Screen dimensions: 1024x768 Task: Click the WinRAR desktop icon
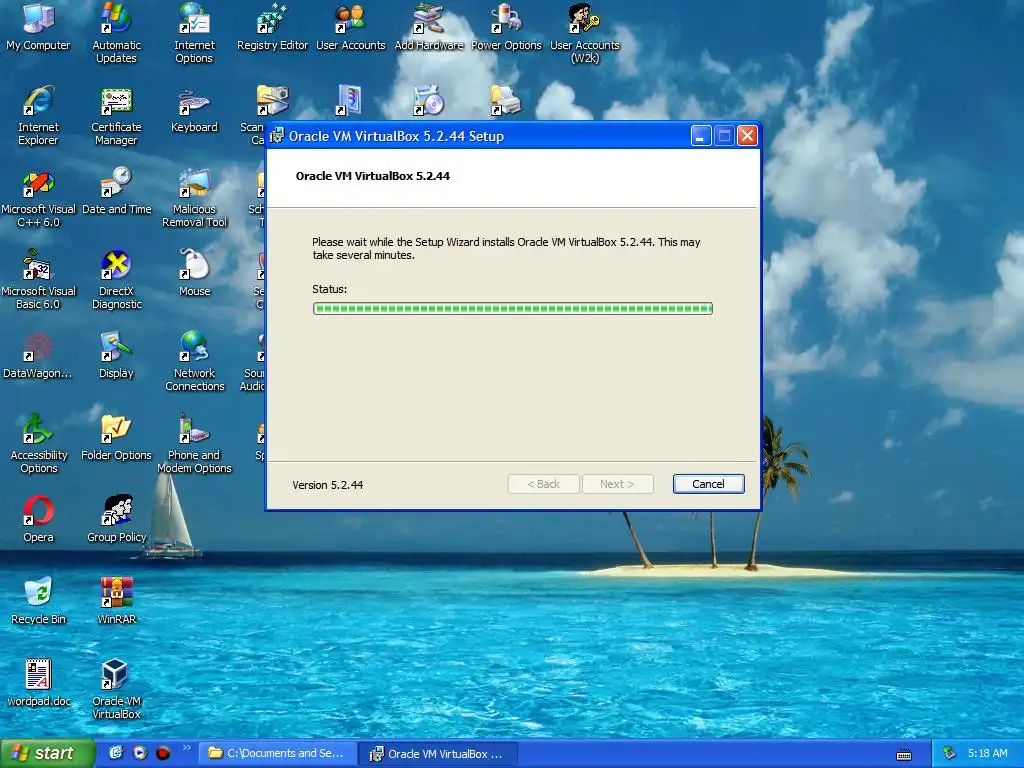tap(116, 601)
